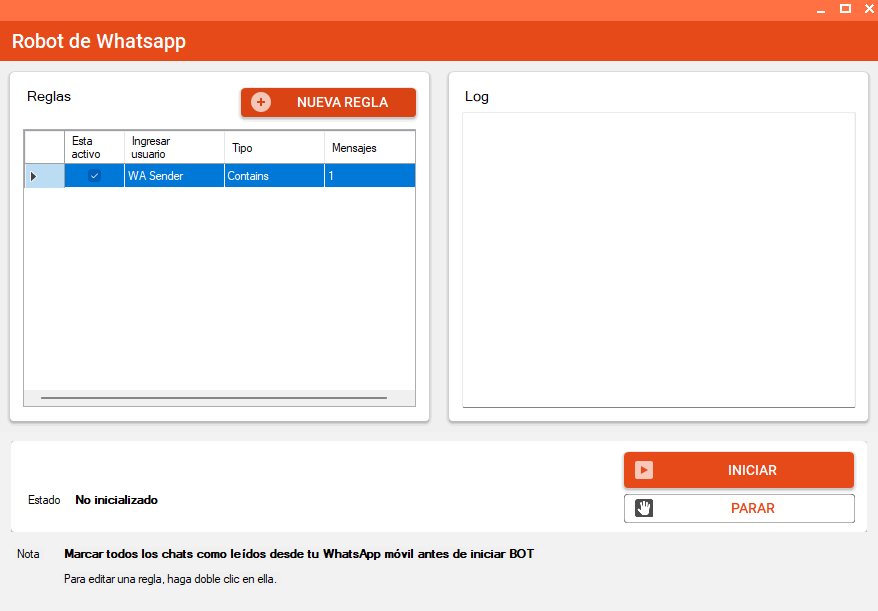Image resolution: width=878 pixels, height=611 pixels.
Task: Sort by the Ingresar usuario column header
Action: pos(173,148)
